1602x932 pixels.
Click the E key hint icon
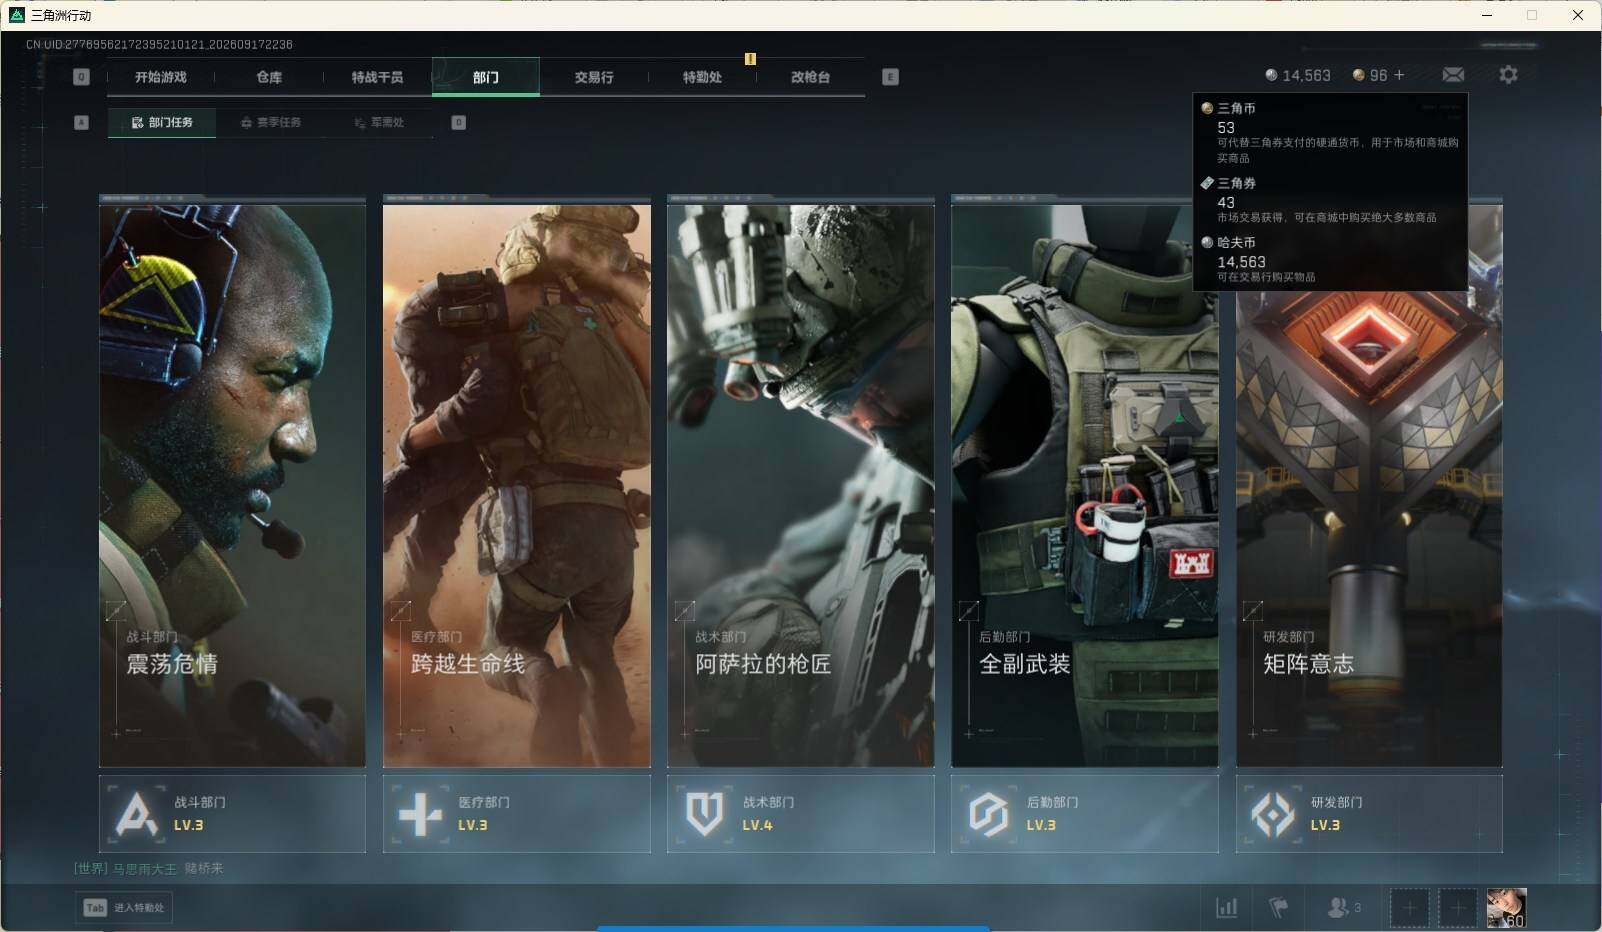click(x=890, y=77)
